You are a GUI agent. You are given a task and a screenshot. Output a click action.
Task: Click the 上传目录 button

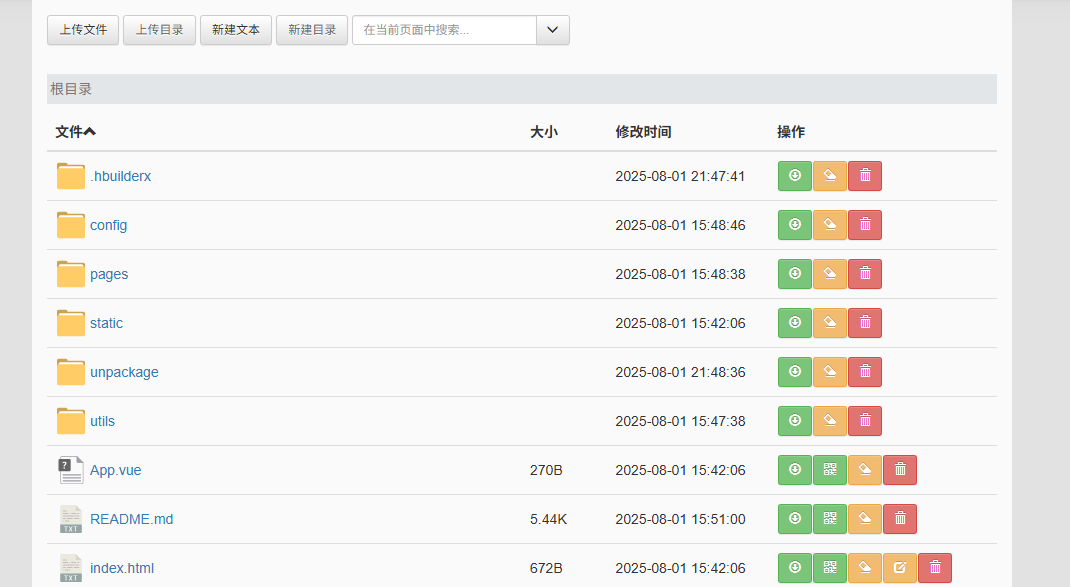coord(160,30)
